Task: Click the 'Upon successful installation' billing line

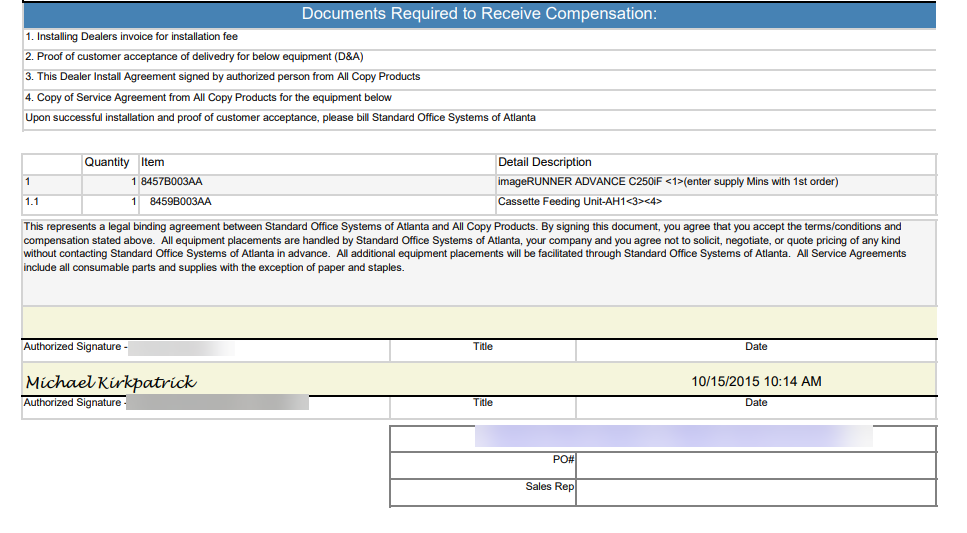Action: pyautogui.click(x=281, y=118)
